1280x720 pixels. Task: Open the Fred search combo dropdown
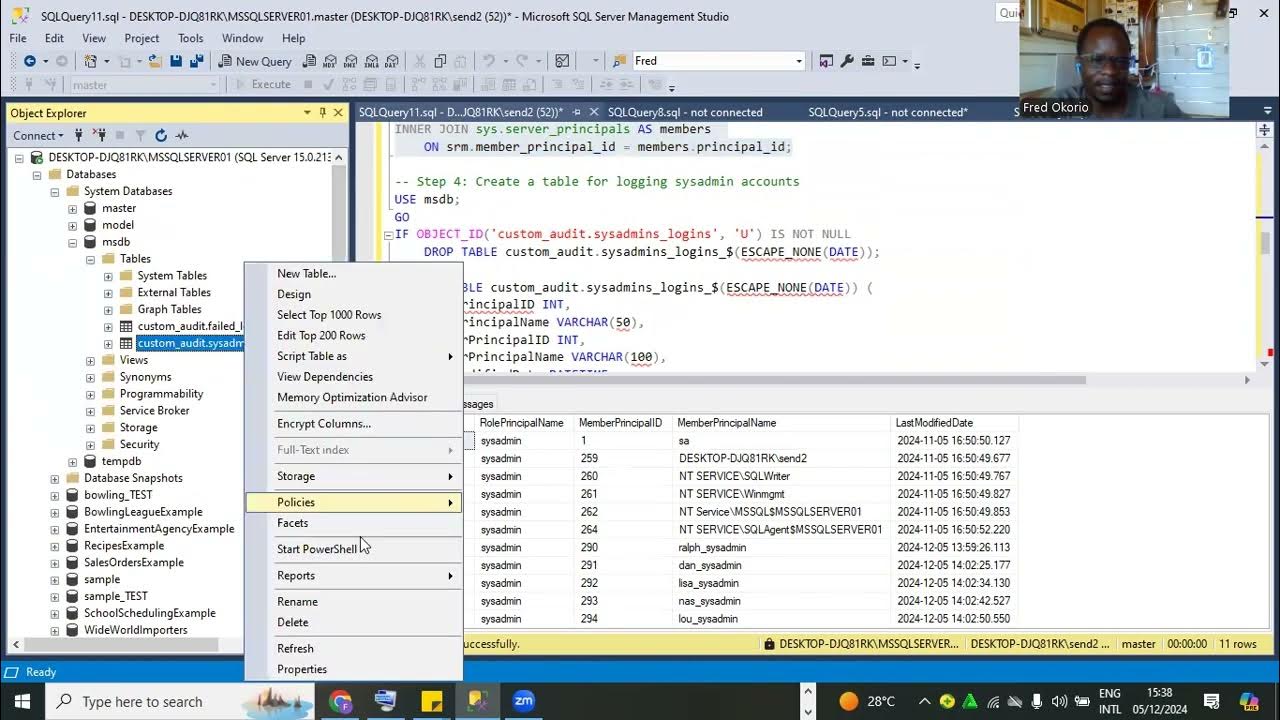click(799, 61)
